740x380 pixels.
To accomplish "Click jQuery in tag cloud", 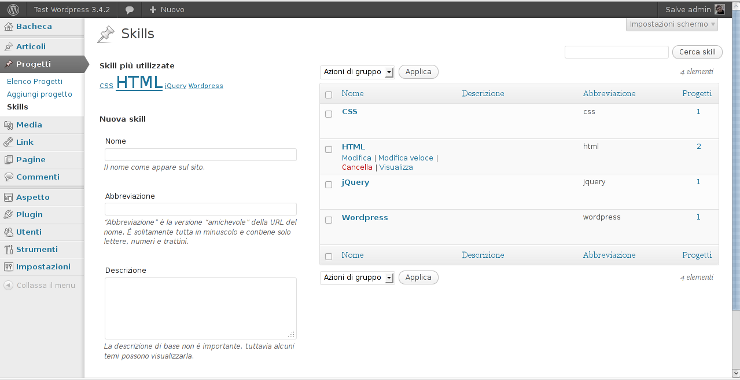I will pos(175,86).
